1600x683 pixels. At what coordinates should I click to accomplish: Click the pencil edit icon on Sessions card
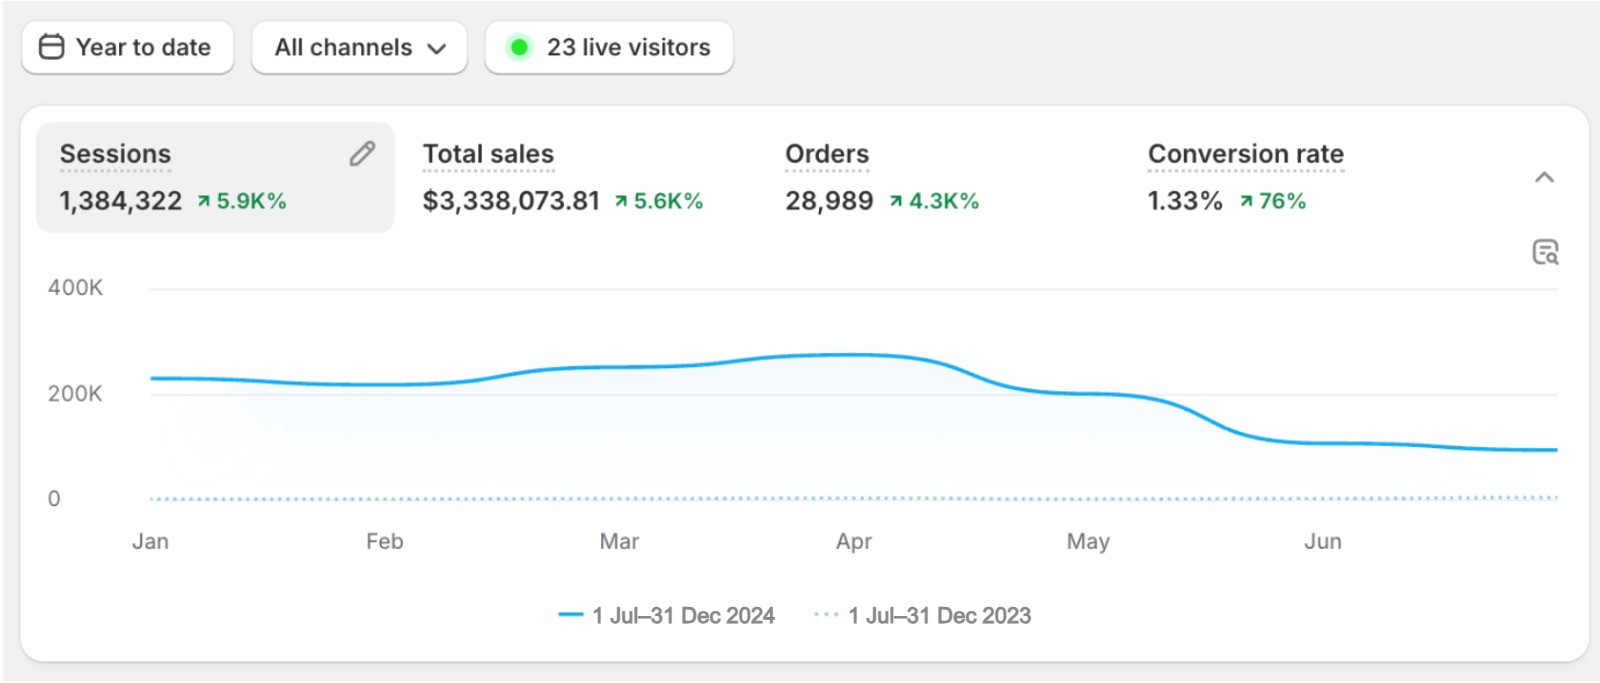coord(362,154)
